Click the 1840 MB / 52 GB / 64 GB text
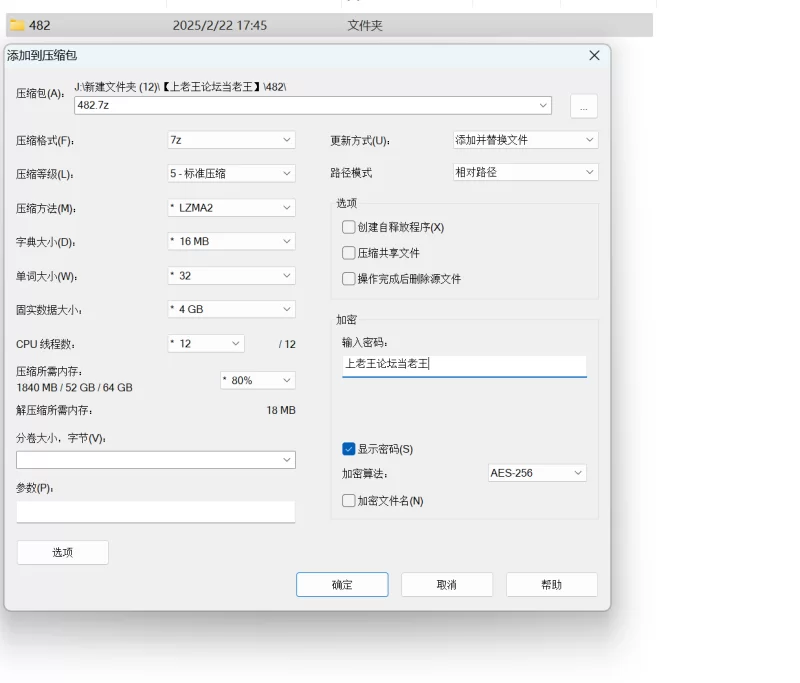This screenshot has width=800, height=683. (x=74, y=388)
